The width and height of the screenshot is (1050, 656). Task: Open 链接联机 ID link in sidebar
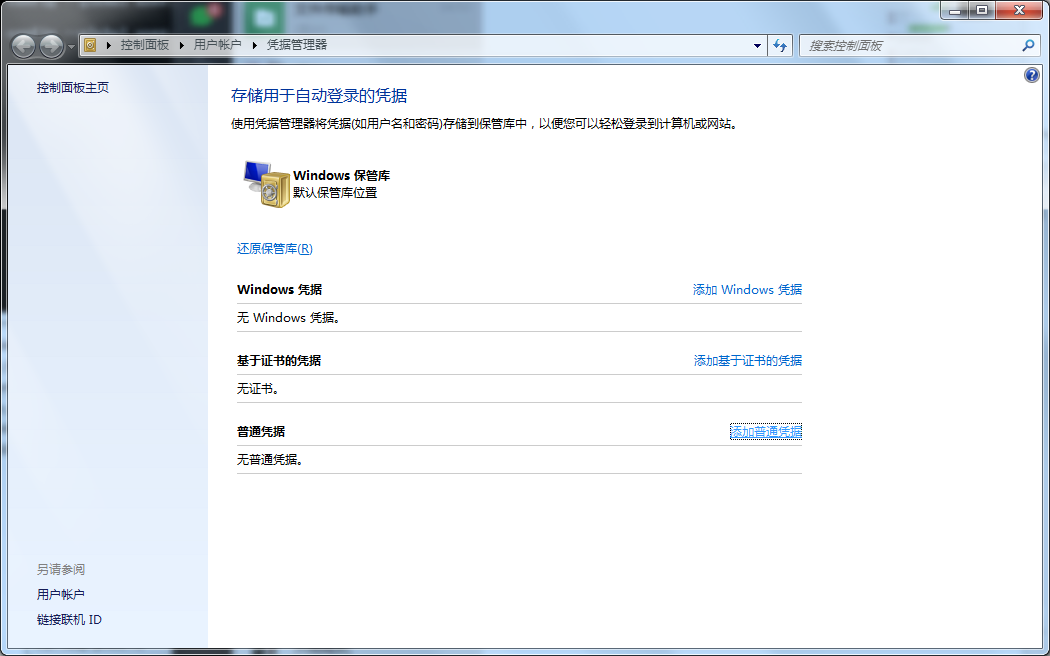tap(70, 620)
